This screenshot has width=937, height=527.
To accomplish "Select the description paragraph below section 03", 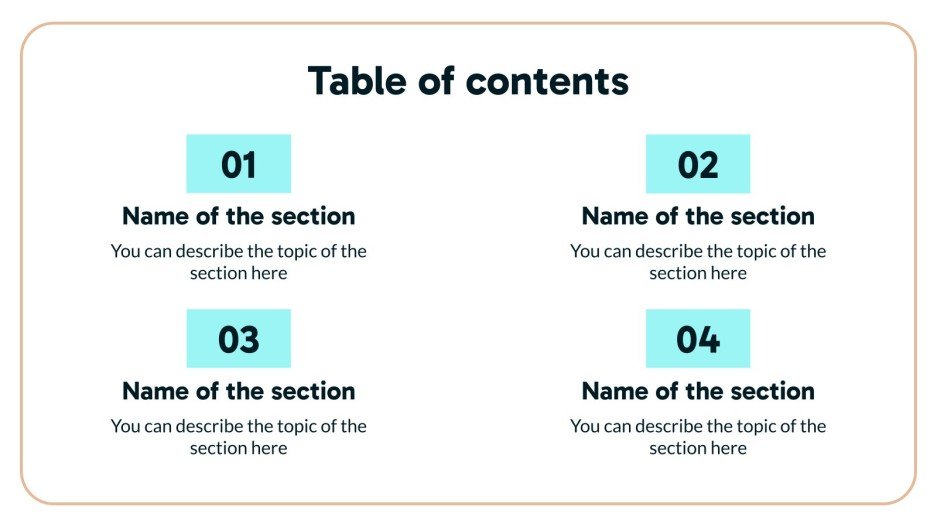I will tap(238, 436).
